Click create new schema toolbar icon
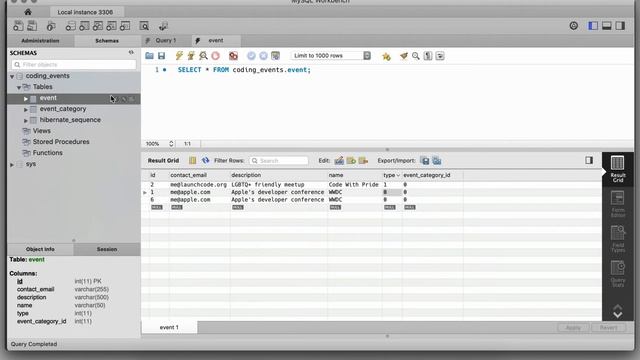Viewport: 640px width, 360px height. point(71,26)
